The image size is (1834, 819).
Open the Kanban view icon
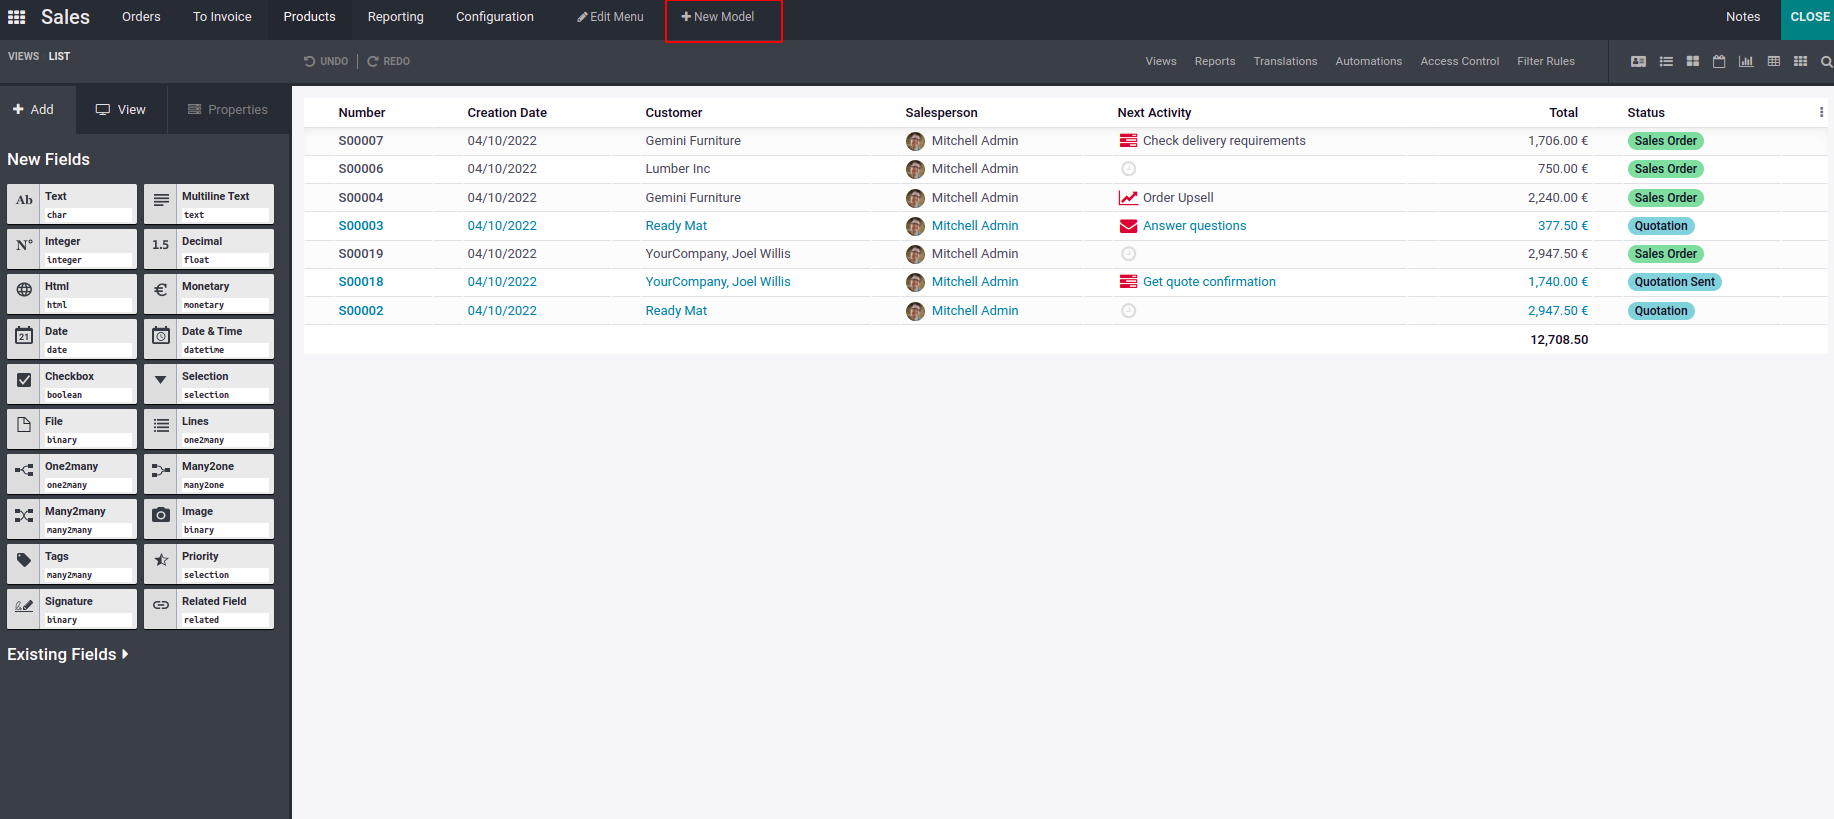pos(1693,61)
